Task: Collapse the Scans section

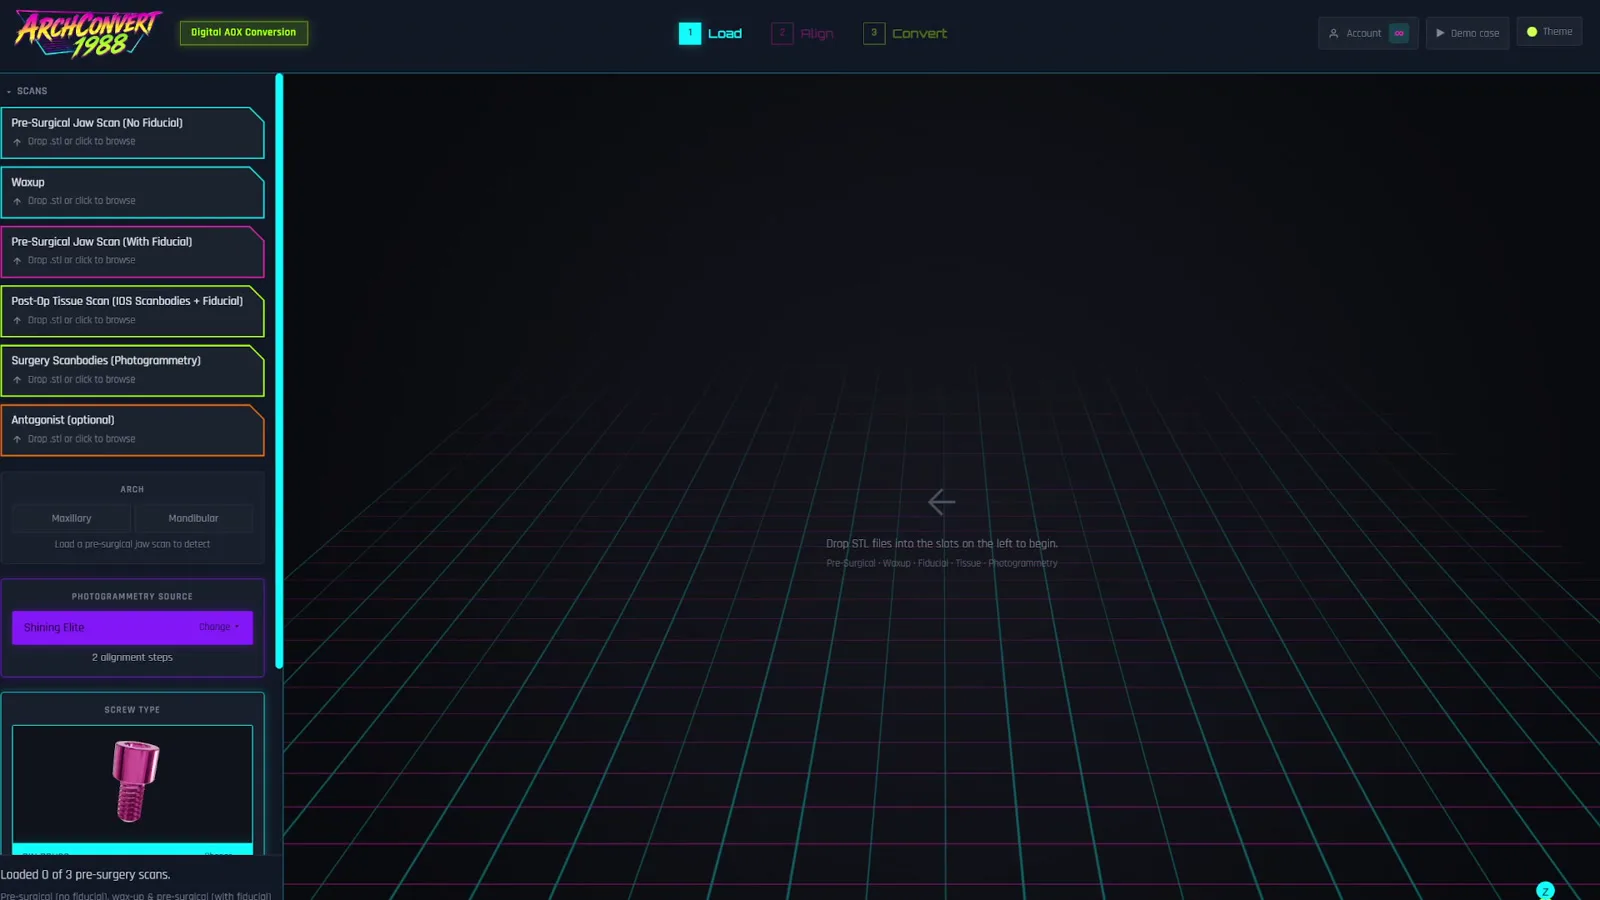Action: (27, 91)
